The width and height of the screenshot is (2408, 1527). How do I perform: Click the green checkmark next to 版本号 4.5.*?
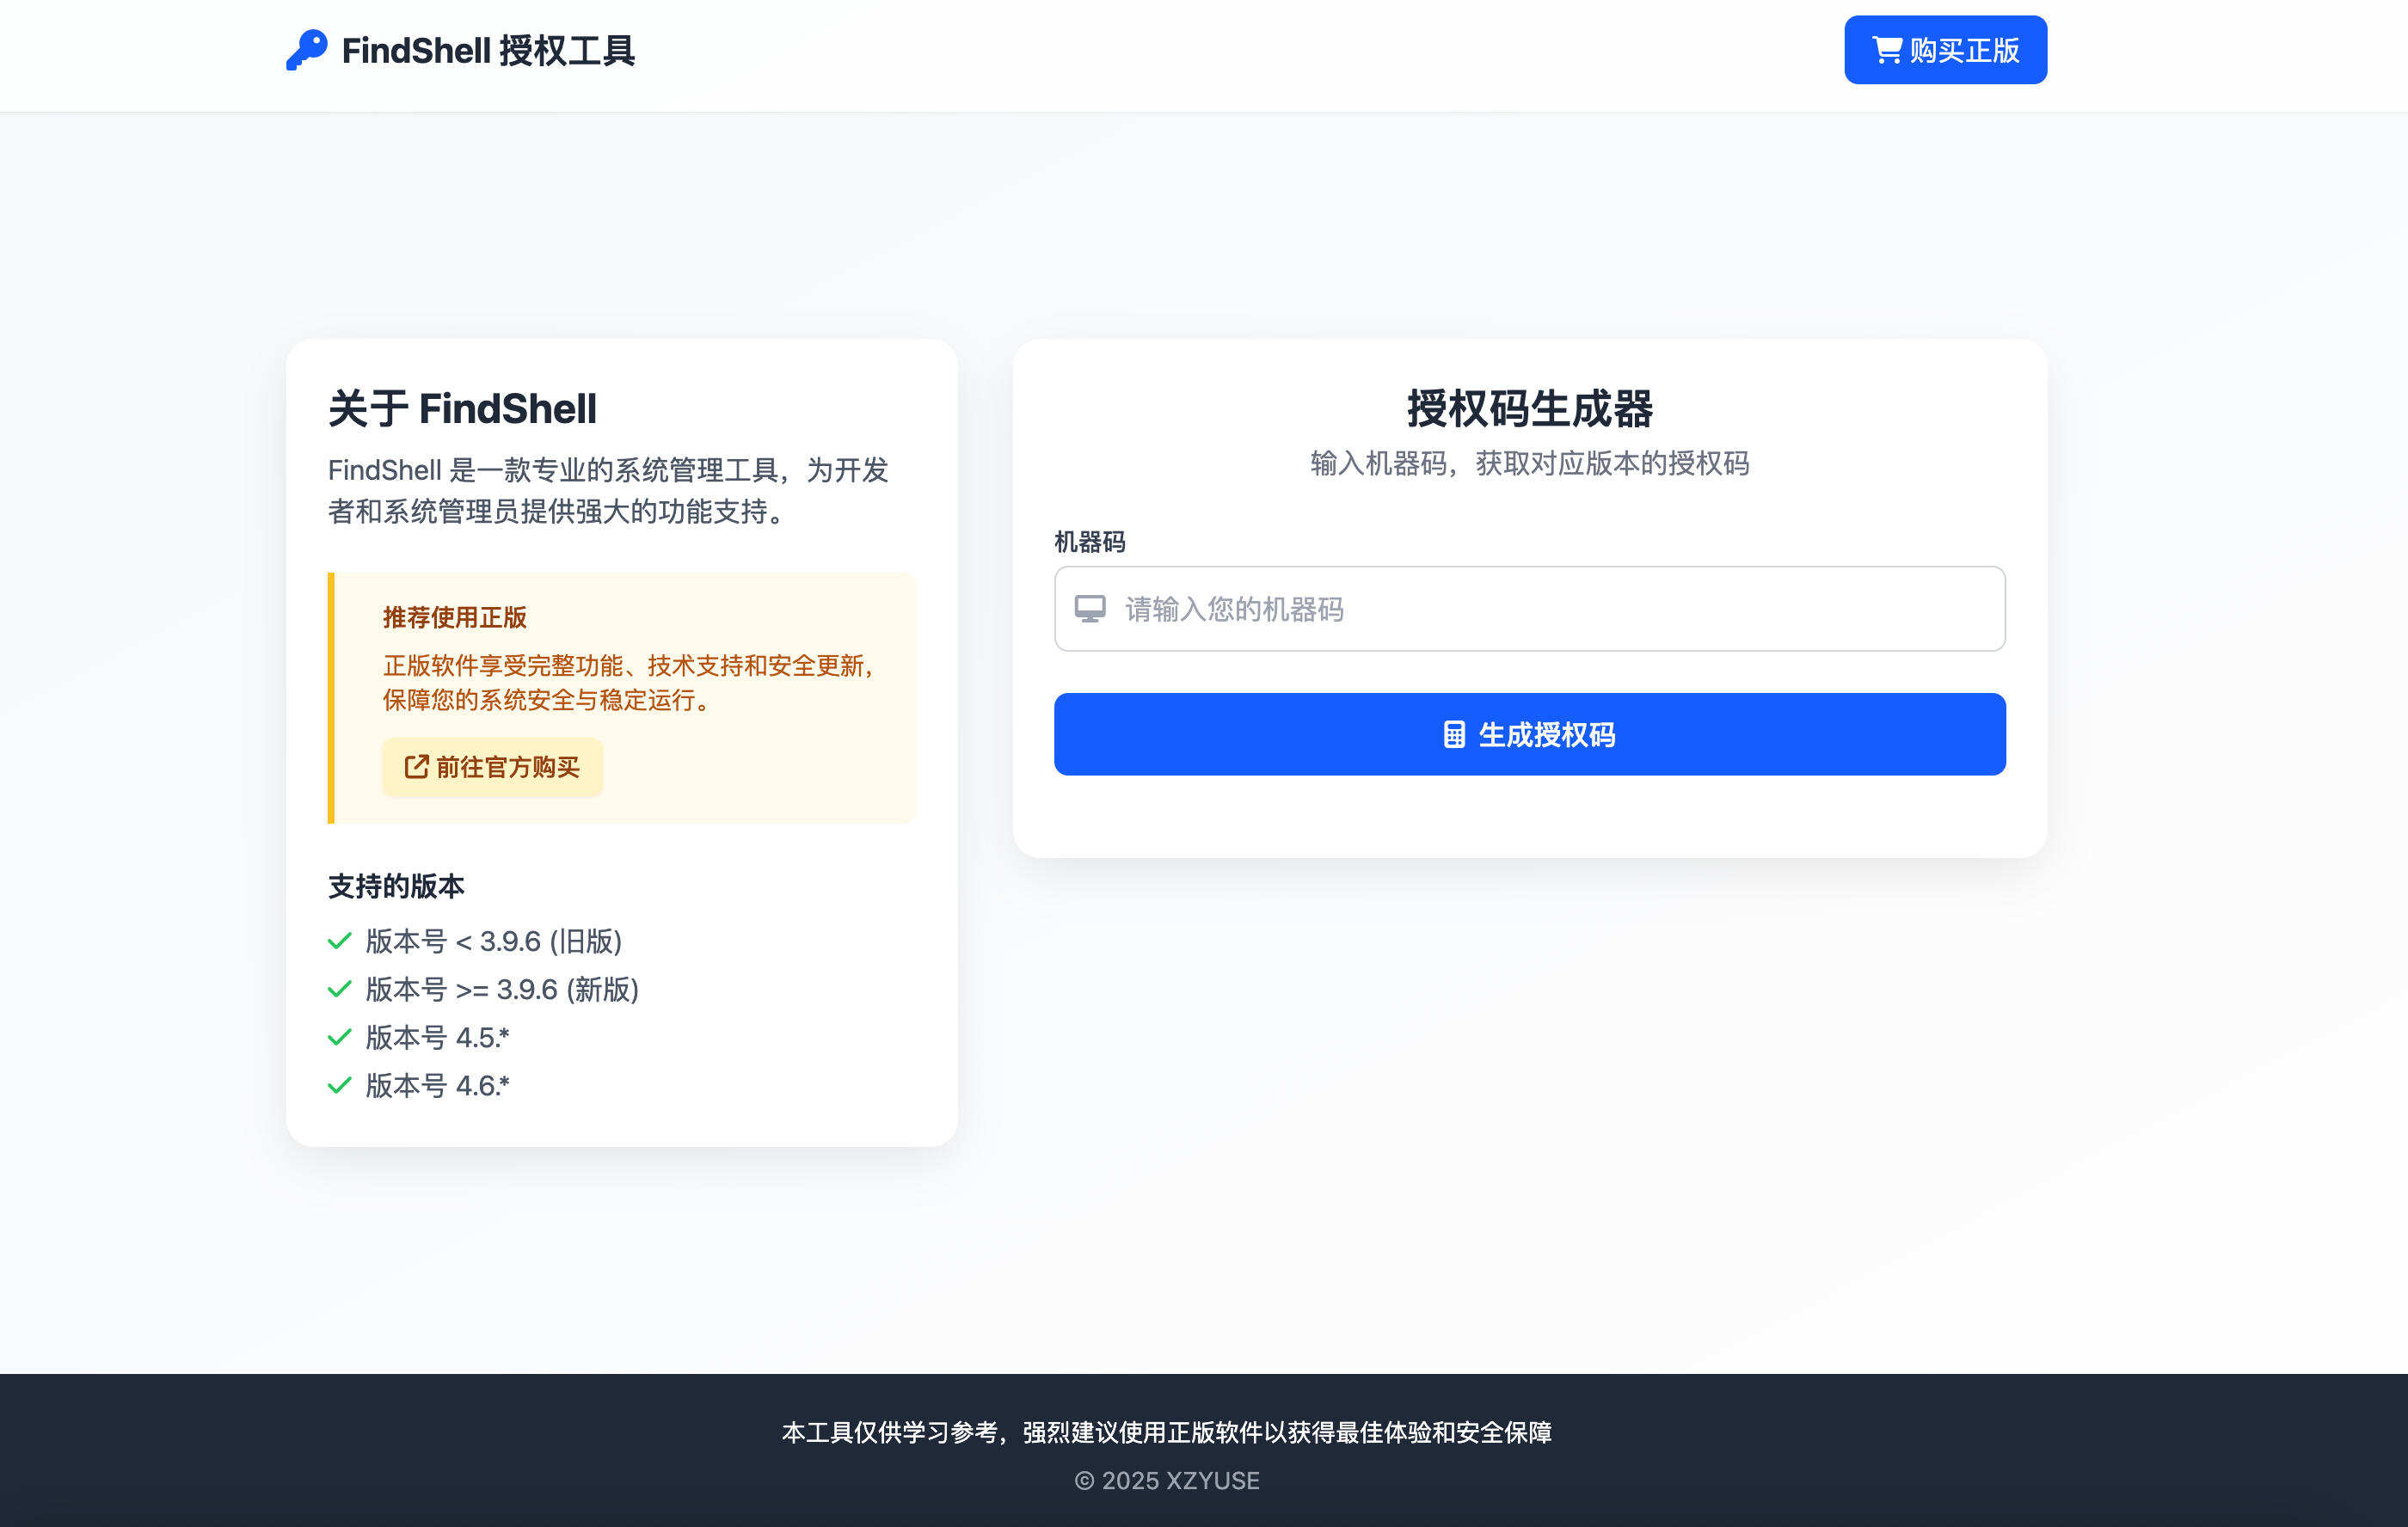[338, 1037]
